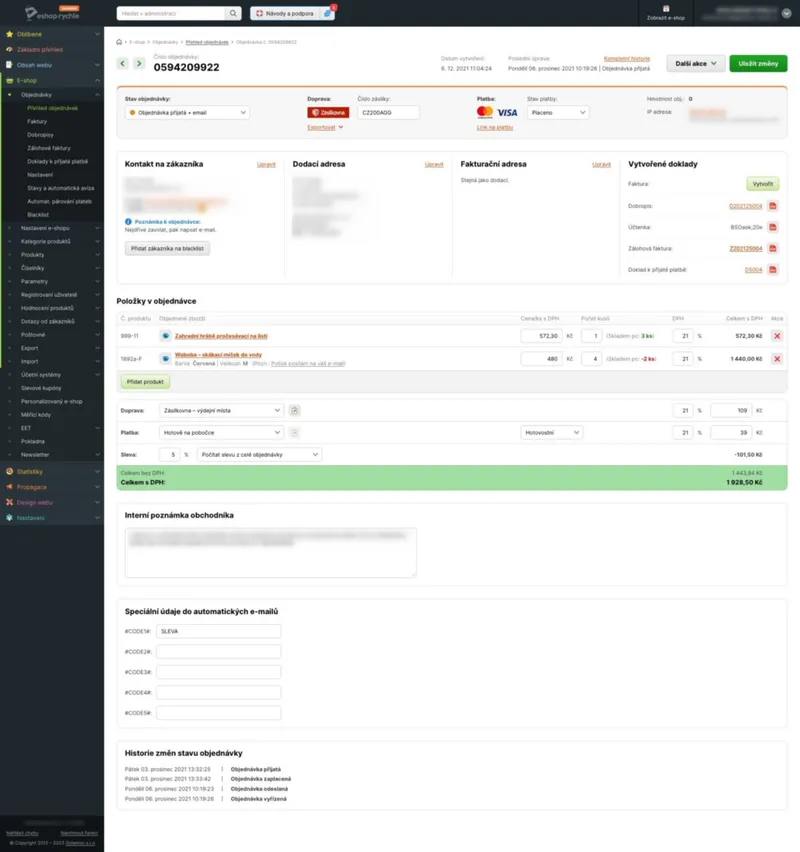
Task: Remove the Waboba míček item with the red X
Action: coord(777,359)
